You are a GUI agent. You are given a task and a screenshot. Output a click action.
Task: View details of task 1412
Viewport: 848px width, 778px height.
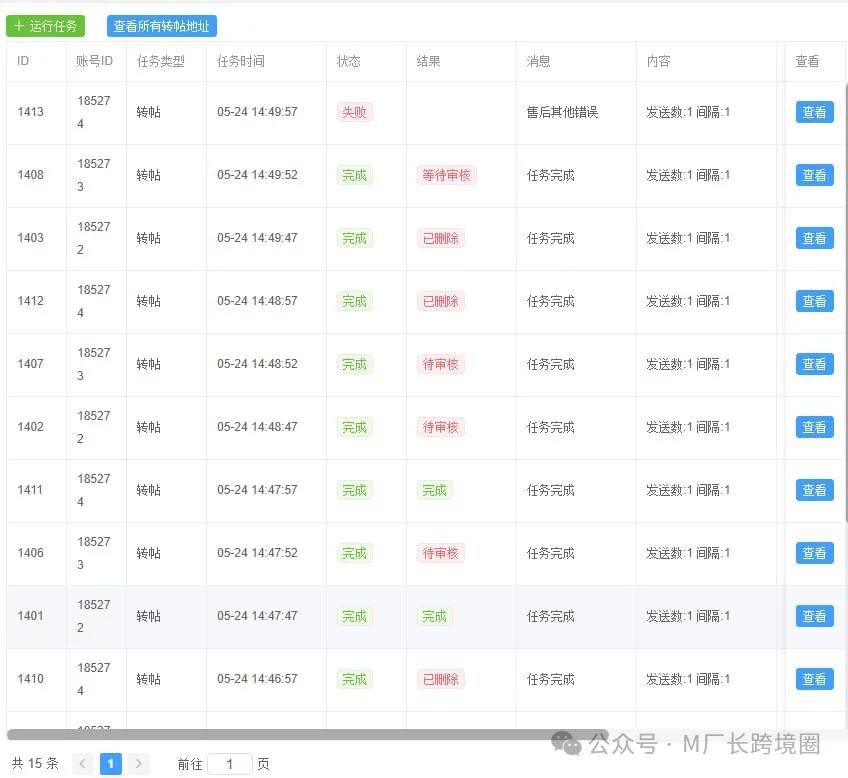814,301
